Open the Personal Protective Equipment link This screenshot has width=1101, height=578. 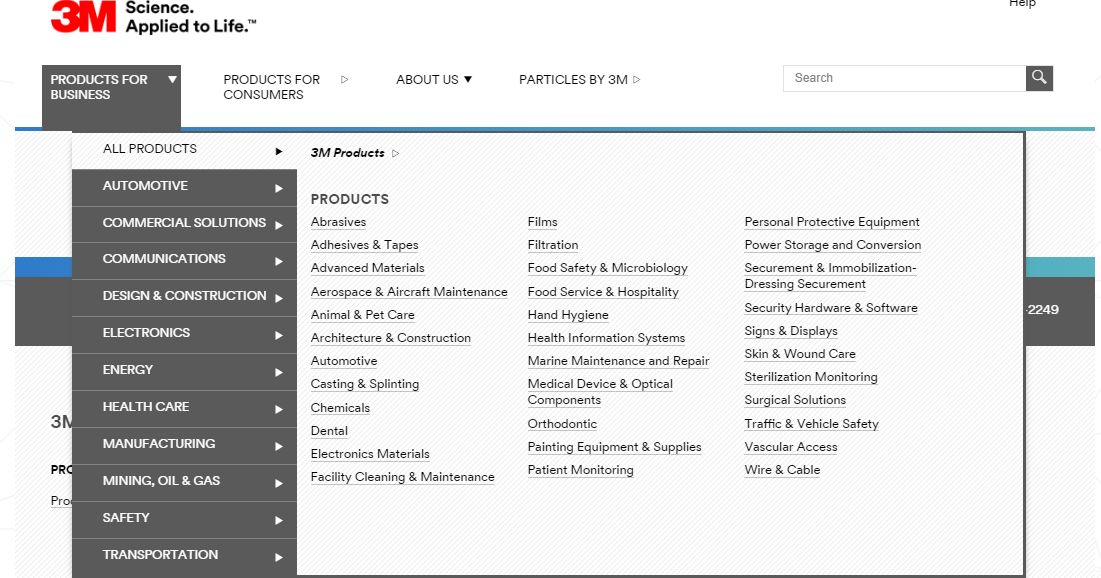click(x=831, y=221)
